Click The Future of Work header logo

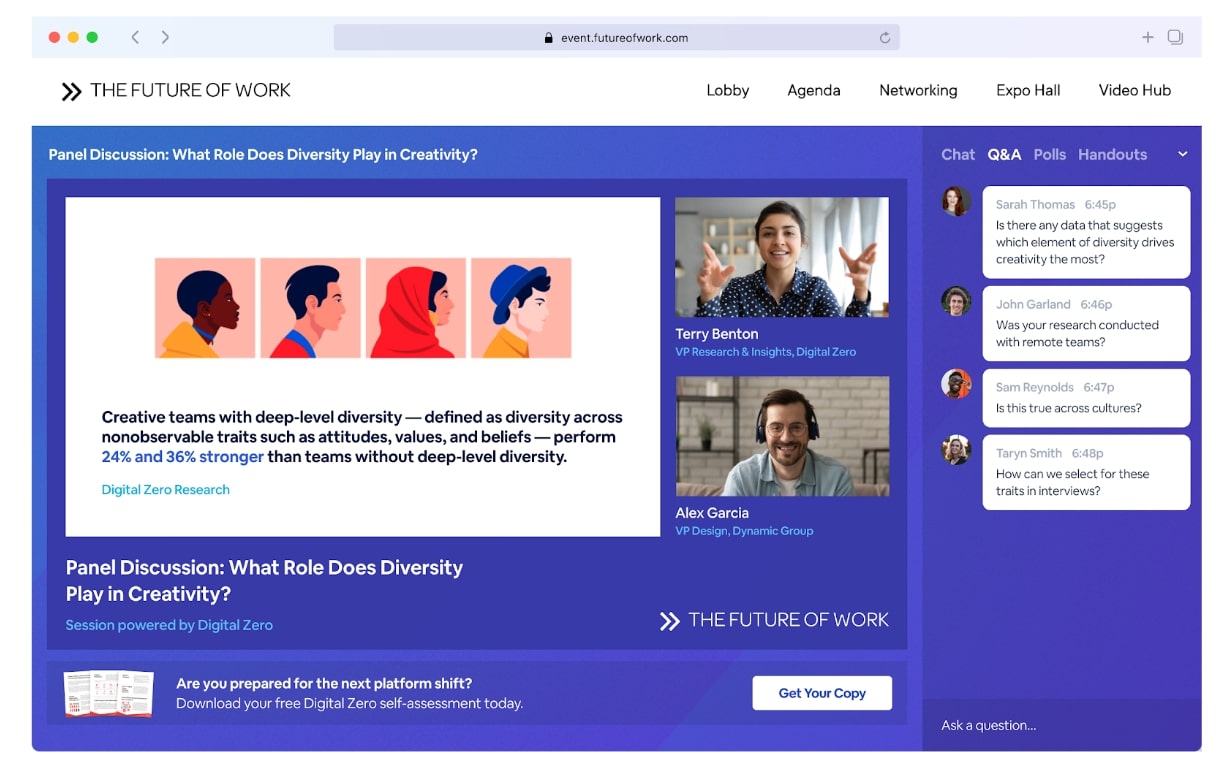(x=176, y=91)
